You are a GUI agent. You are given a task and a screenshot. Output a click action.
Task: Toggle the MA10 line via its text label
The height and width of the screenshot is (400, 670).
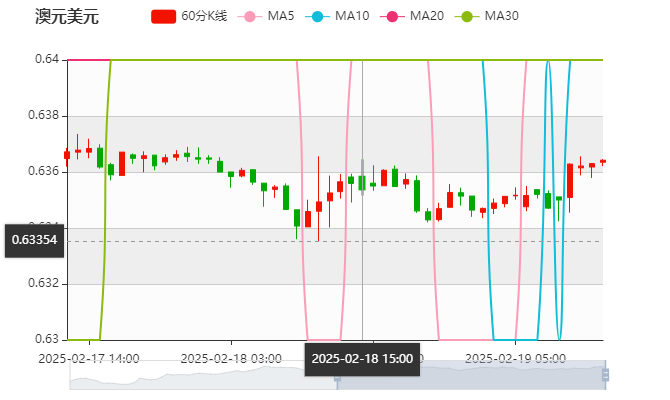pos(352,17)
